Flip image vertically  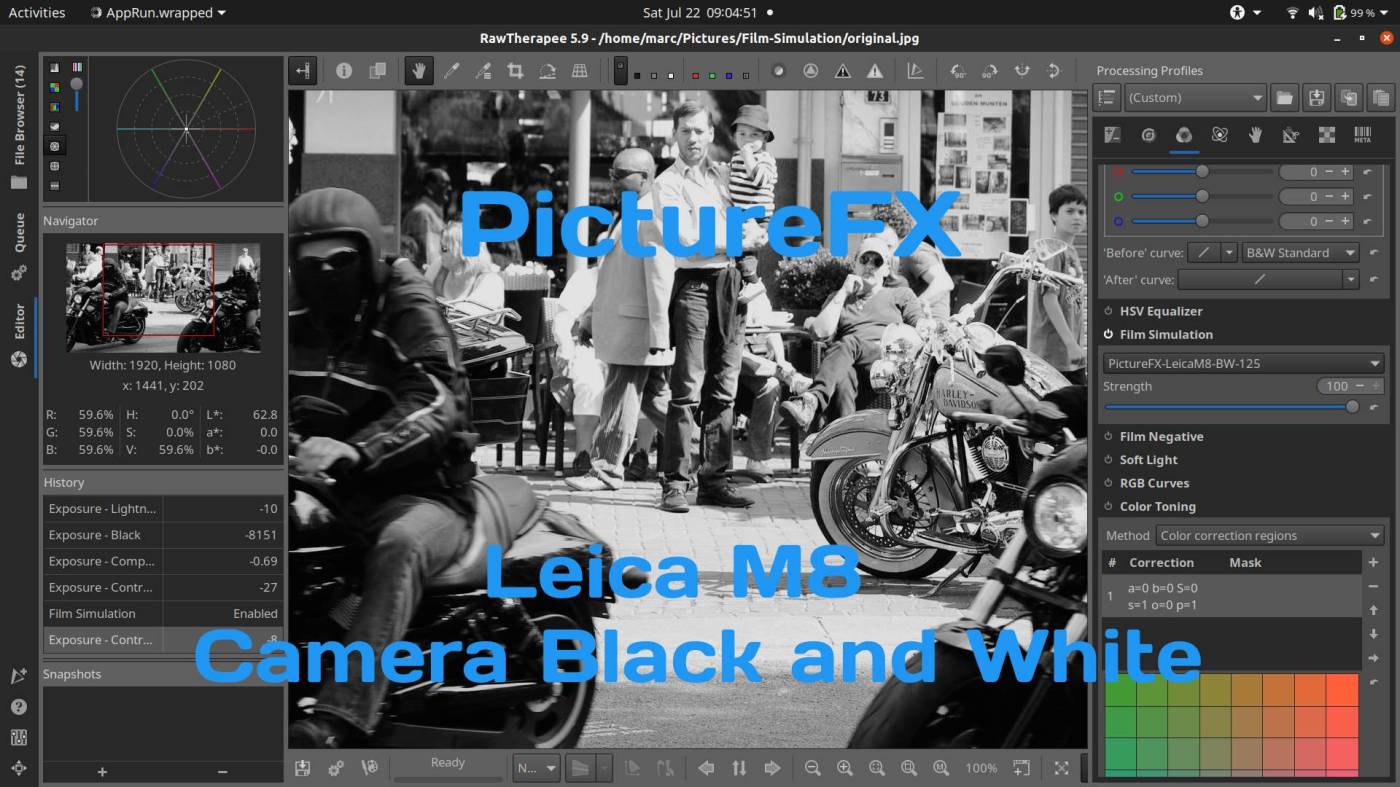click(1053, 71)
